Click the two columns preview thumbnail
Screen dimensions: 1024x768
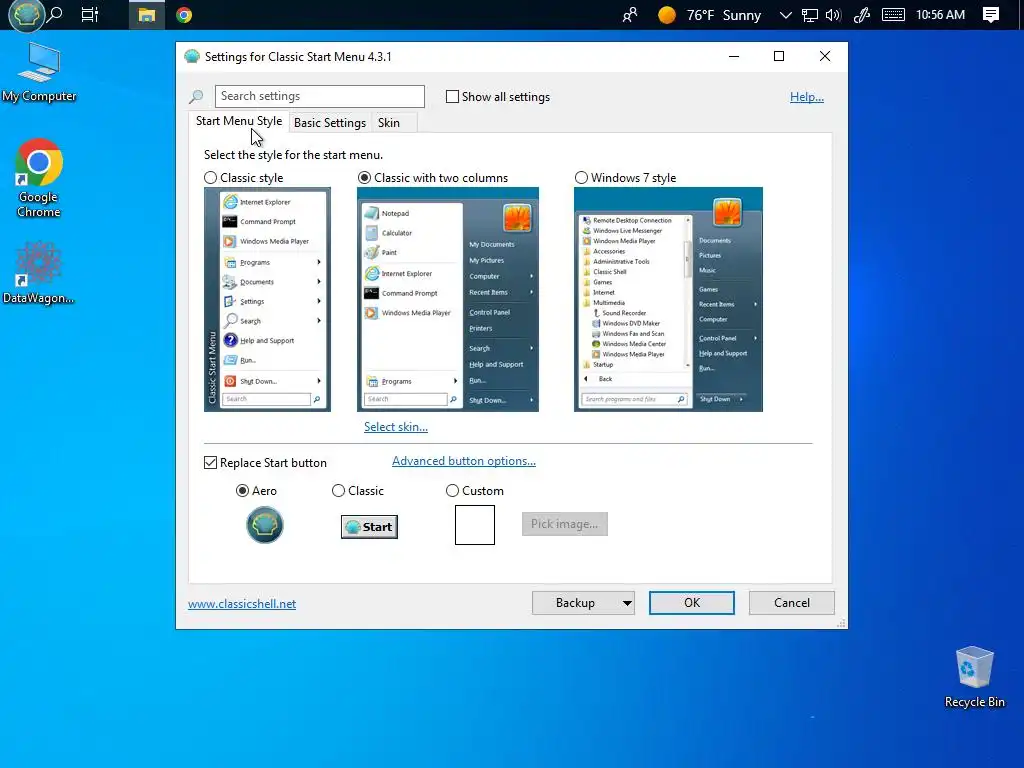click(x=447, y=299)
